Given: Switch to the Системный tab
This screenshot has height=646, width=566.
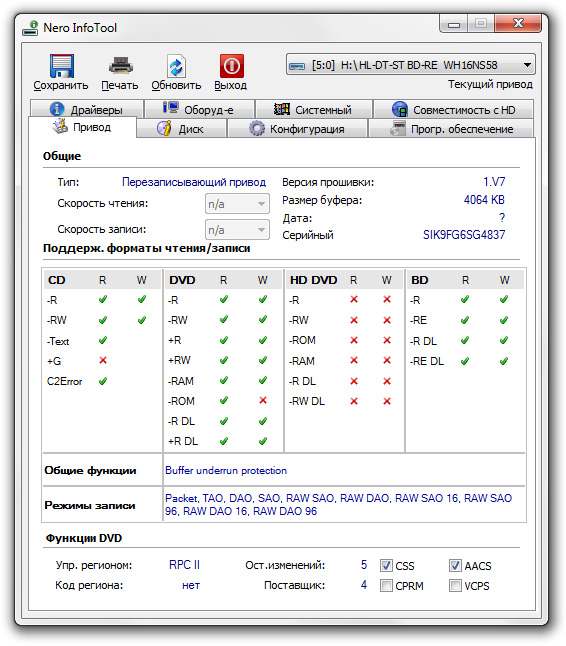Looking at the screenshot, I should point(314,110).
